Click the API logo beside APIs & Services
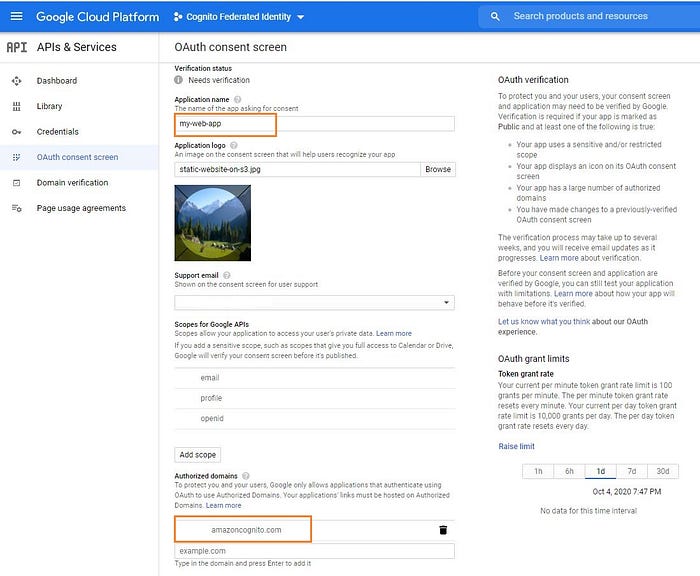Image resolution: width=700 pixels, height=576 pixels. (17, 47)
